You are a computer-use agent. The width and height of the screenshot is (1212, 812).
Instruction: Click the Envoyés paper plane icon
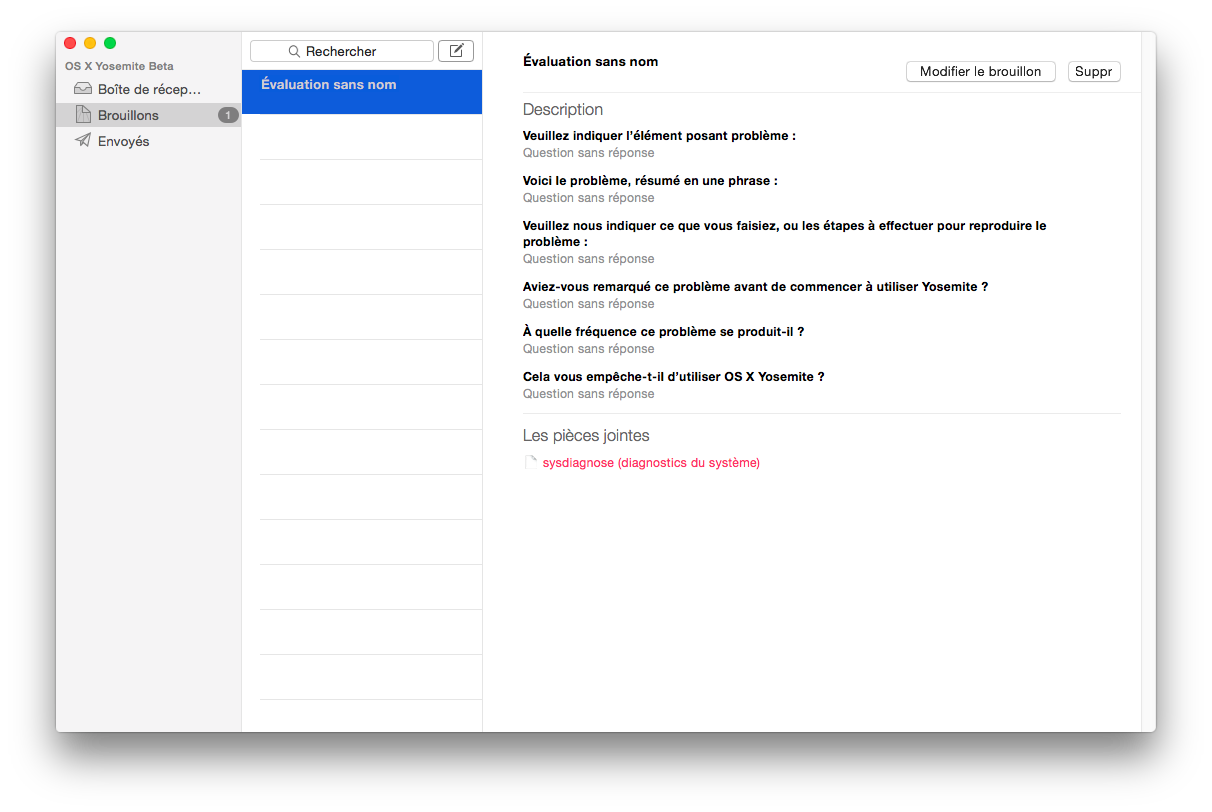(x=83, y=141)
